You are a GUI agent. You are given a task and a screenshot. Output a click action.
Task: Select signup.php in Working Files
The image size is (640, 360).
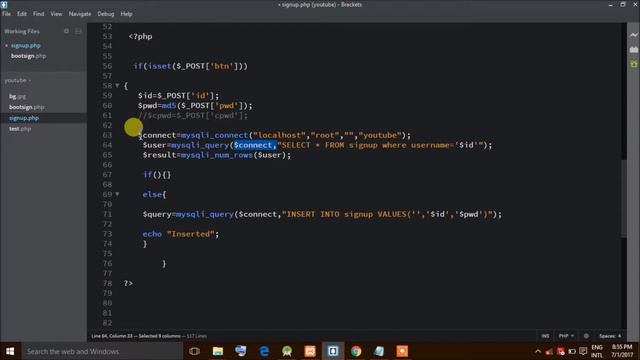point(25,46)
